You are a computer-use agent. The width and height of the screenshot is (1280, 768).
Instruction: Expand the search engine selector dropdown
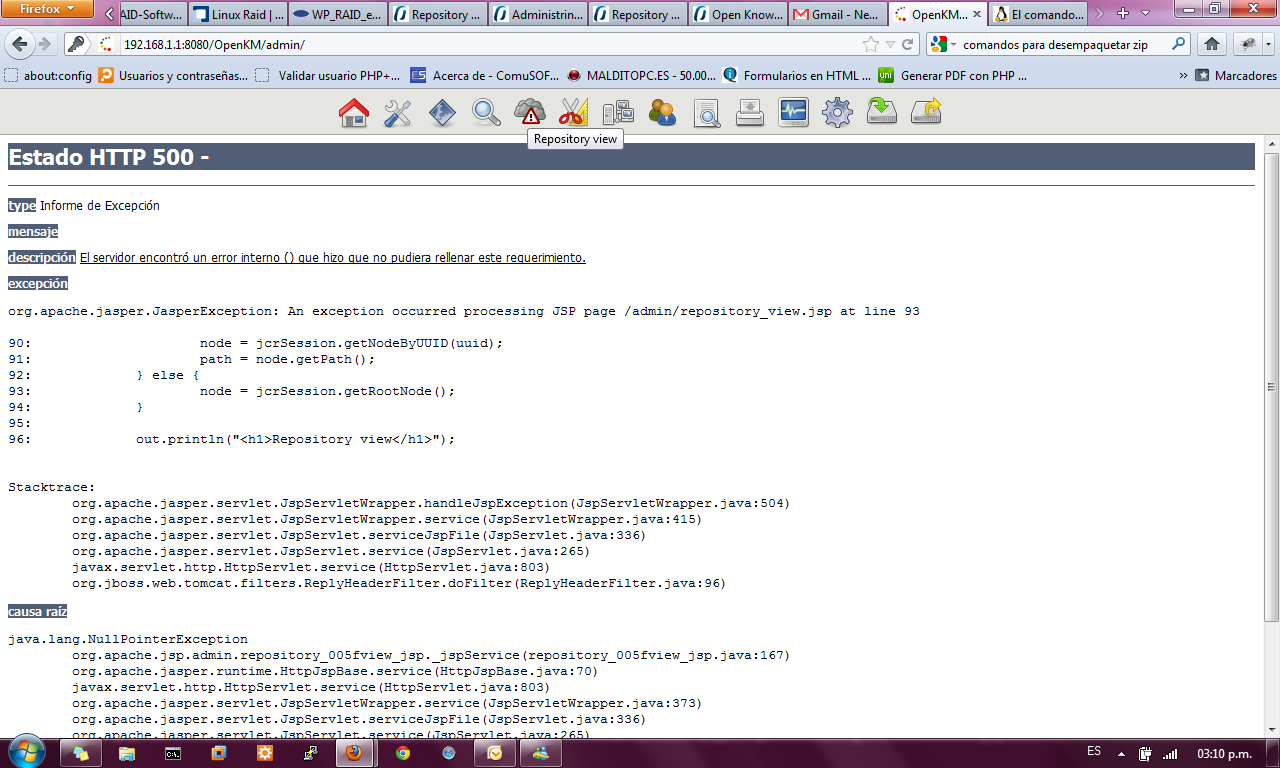pos(943,45)
